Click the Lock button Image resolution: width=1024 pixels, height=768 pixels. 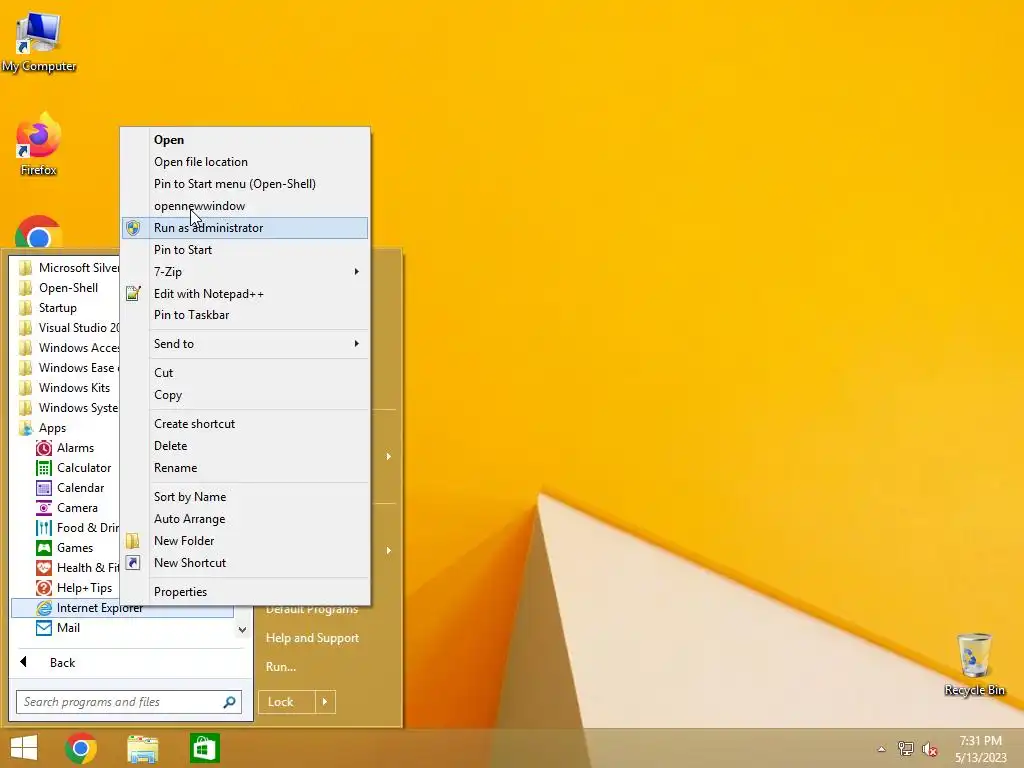coord(286,702)
